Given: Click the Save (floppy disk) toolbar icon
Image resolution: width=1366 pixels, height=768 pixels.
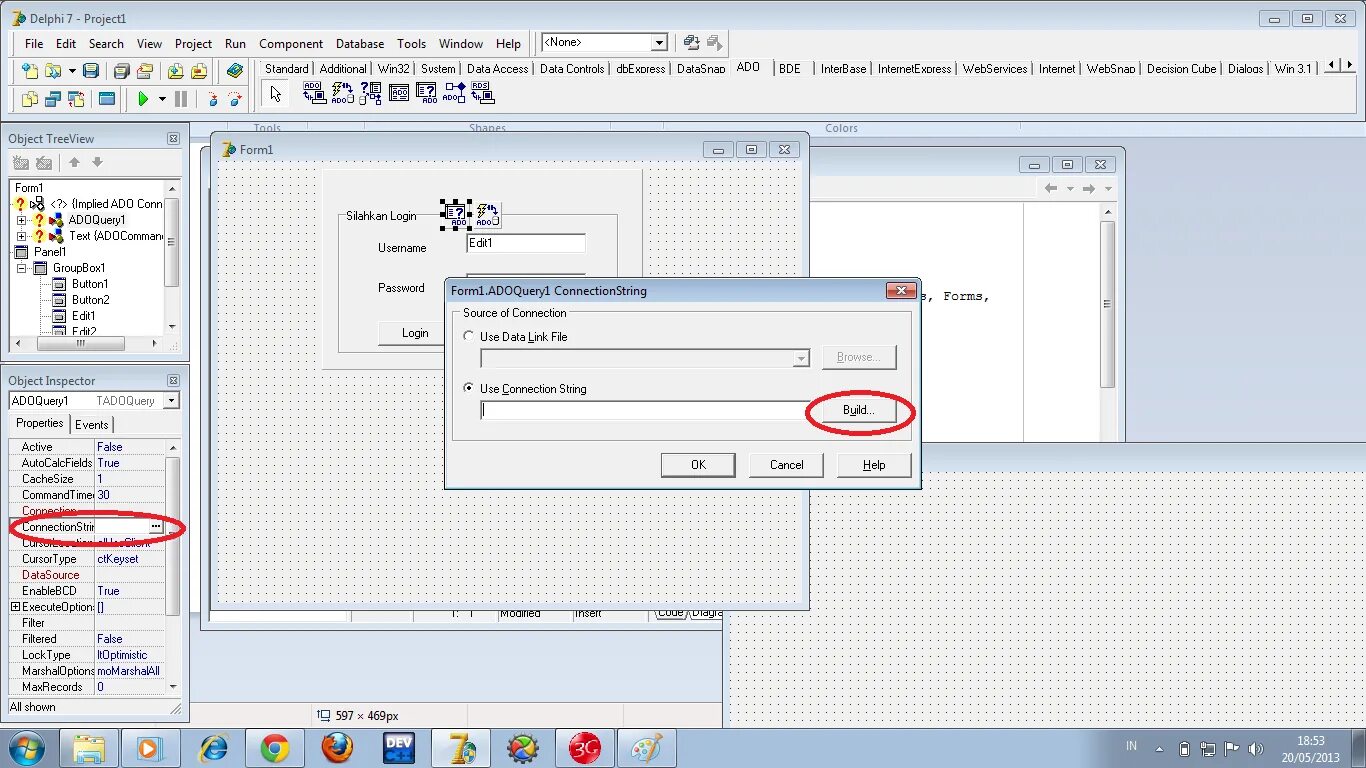Looking at the screenshot, I should (91, 71).
